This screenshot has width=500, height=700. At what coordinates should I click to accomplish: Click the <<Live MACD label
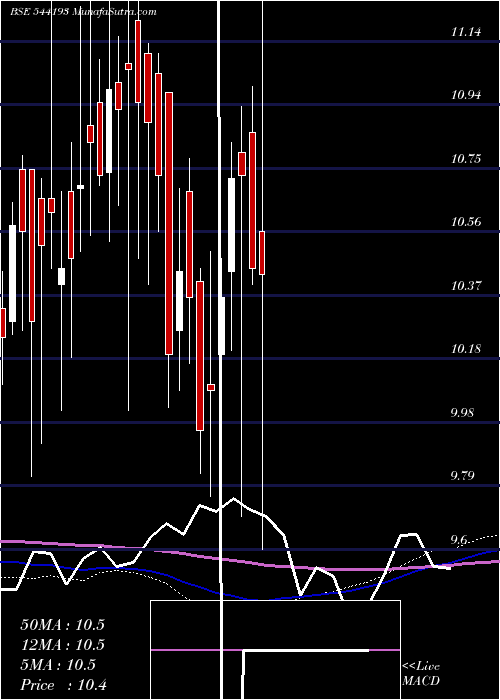tap(421, 674)
